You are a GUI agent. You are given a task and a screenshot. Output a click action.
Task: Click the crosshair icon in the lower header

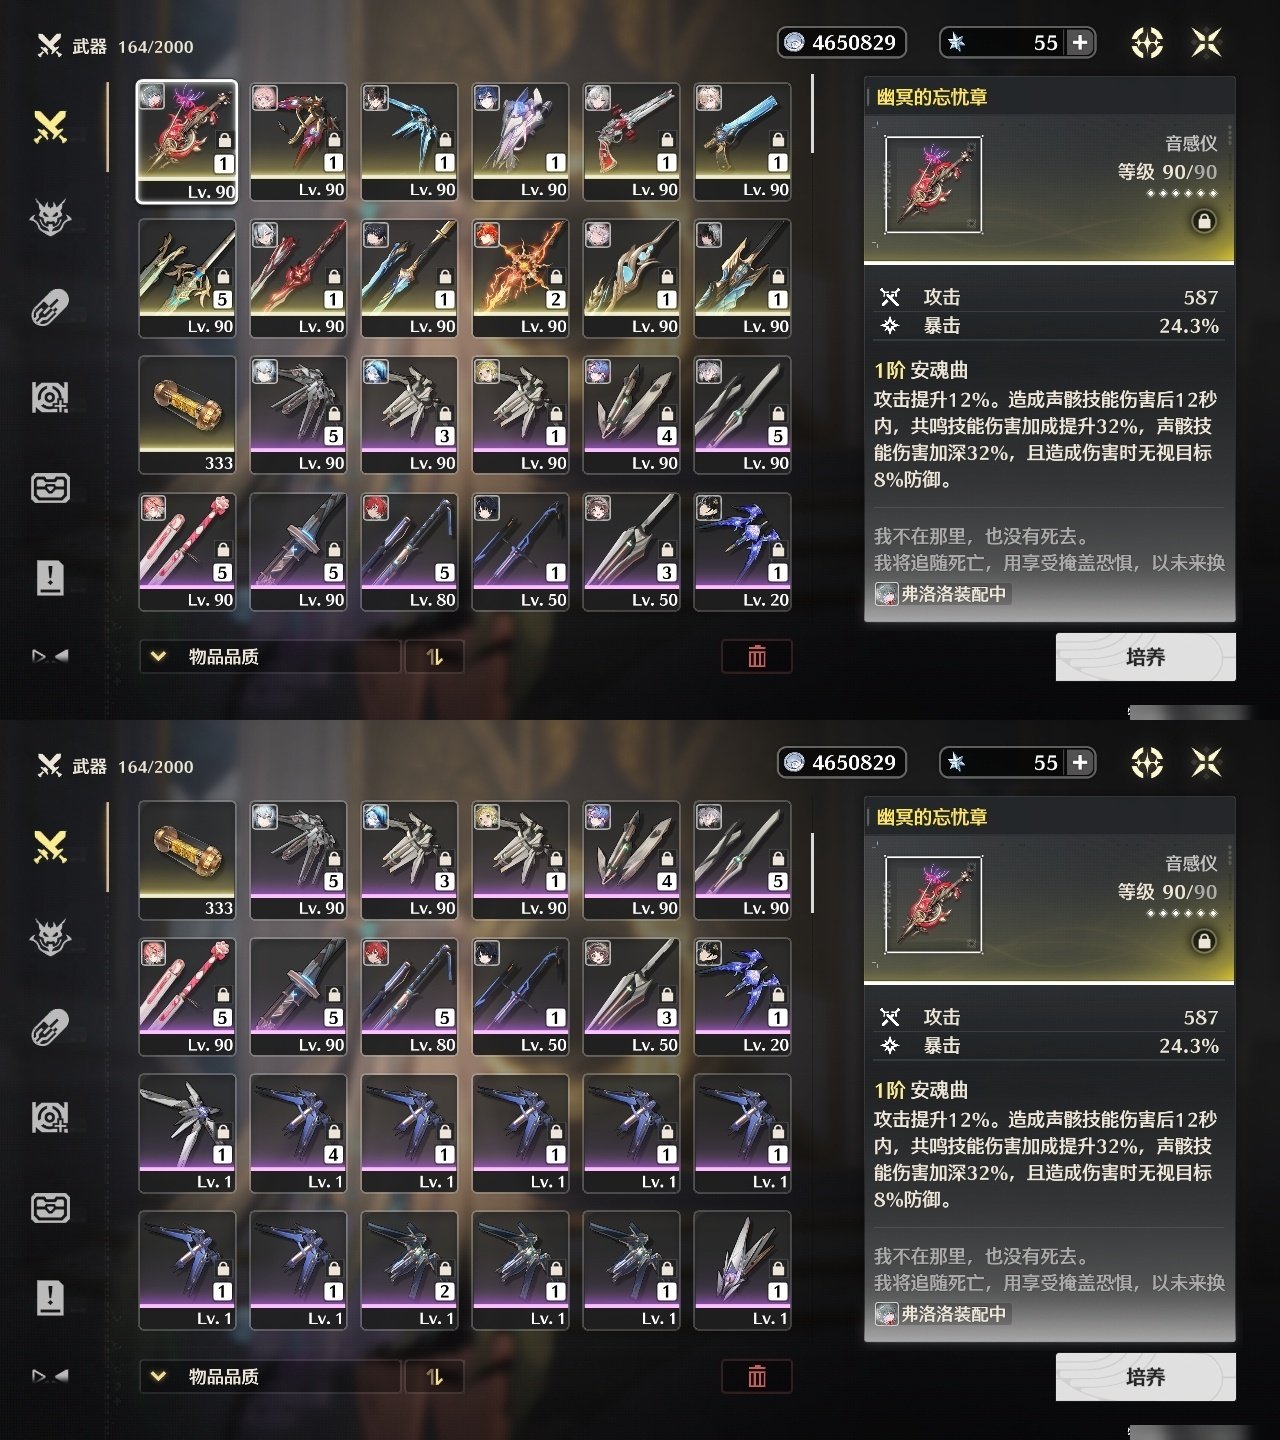(x=1147, y=763)
